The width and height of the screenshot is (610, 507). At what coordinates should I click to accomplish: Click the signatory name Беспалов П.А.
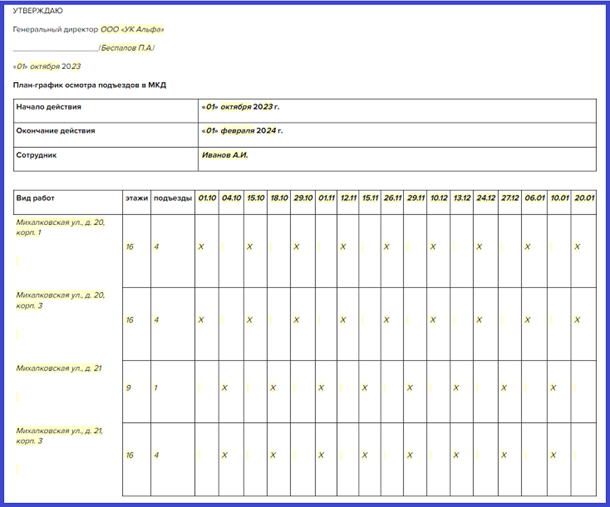click(x=128, y=48)
